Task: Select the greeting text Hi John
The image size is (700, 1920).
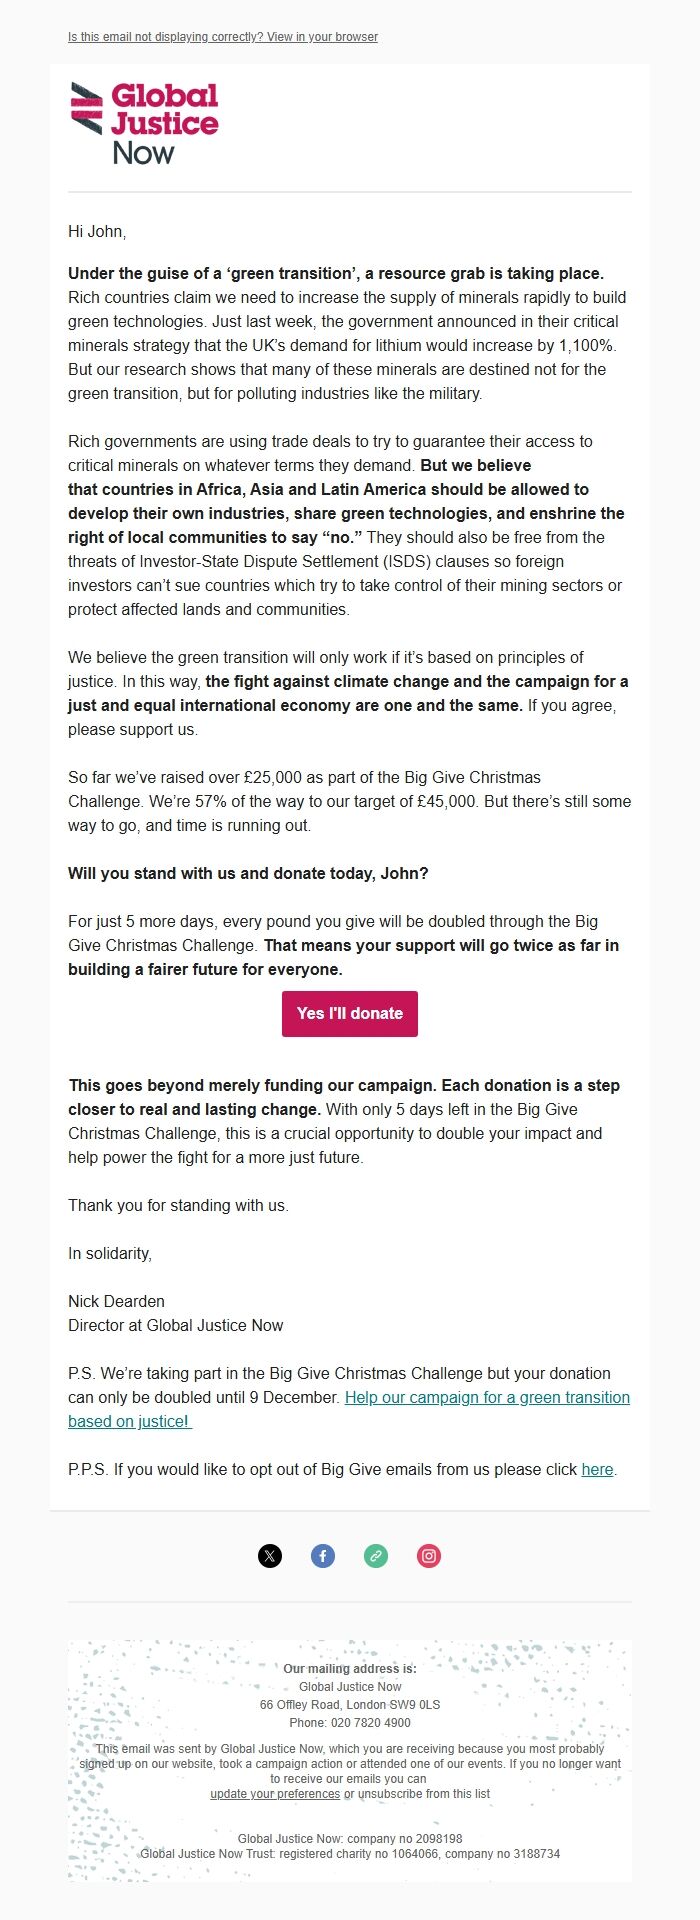Action: [97, 230]
